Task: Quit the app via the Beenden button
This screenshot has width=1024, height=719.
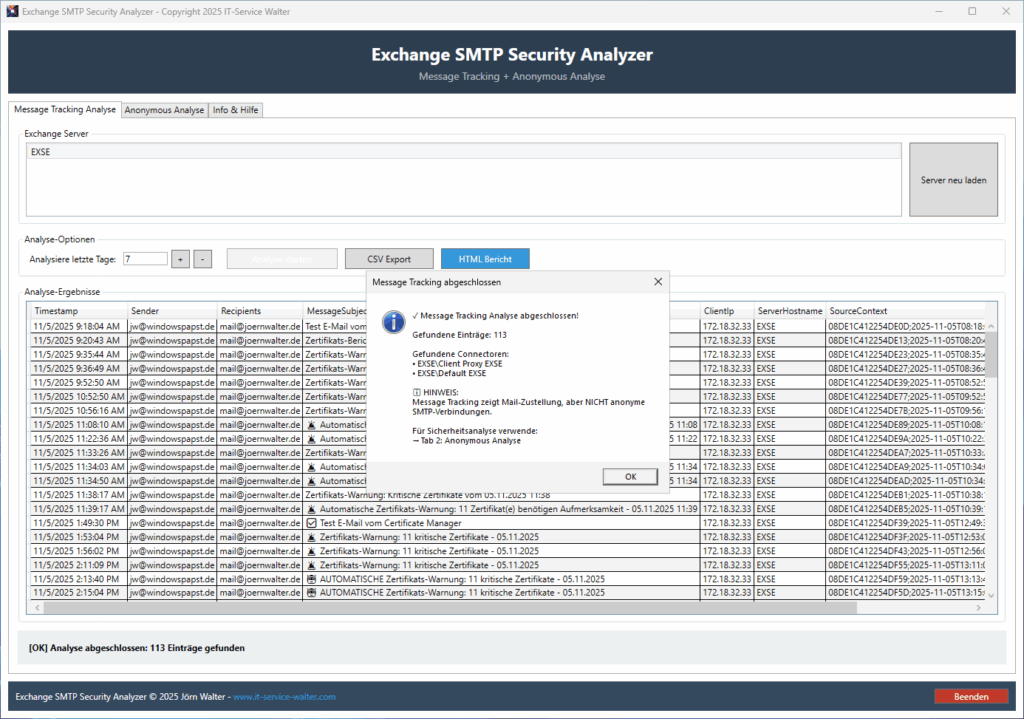Action: [971, 695]
